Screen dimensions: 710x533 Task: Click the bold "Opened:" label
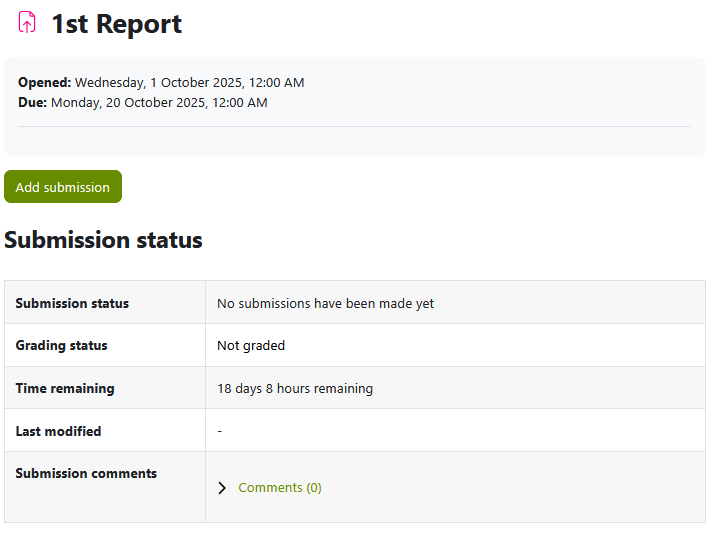click(x=44, y=83)
